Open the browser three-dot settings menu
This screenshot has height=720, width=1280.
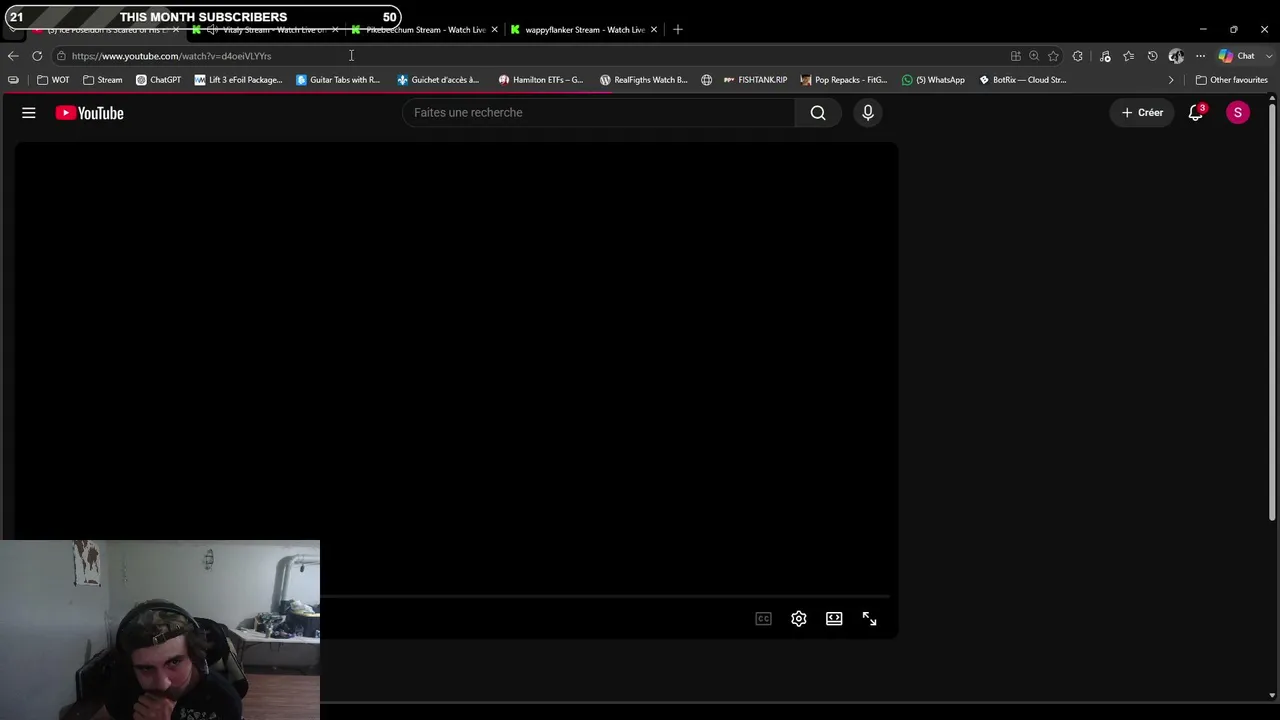[x=1201, y=56]
